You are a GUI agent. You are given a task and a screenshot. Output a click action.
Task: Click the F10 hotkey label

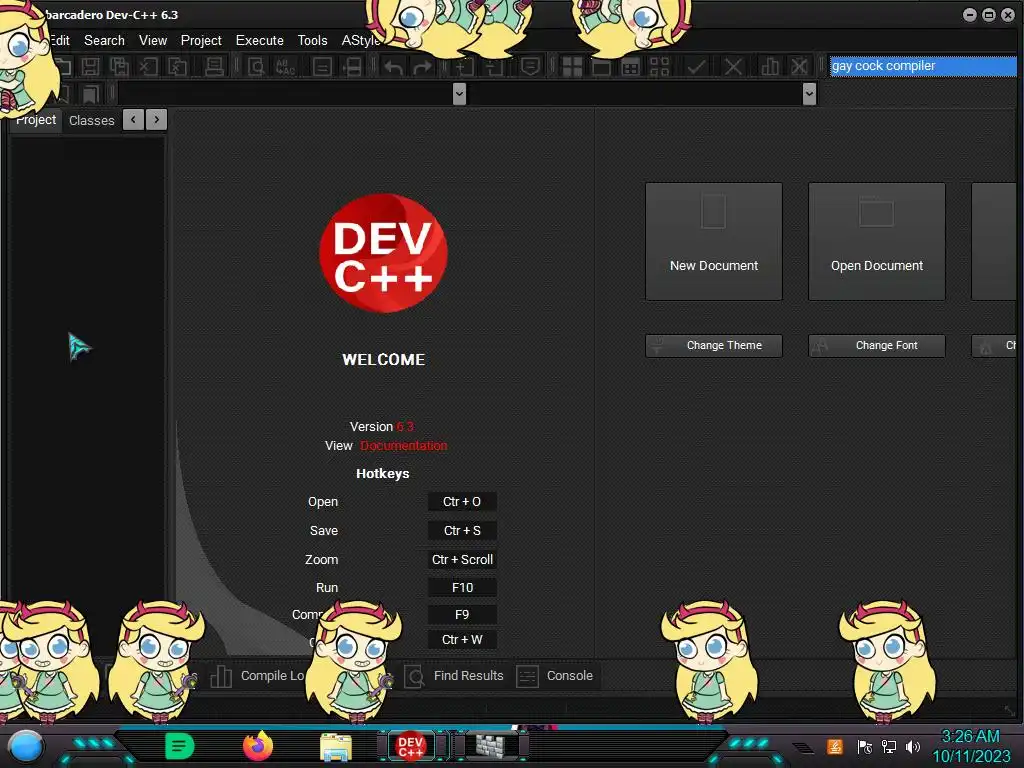click(462, 588)
